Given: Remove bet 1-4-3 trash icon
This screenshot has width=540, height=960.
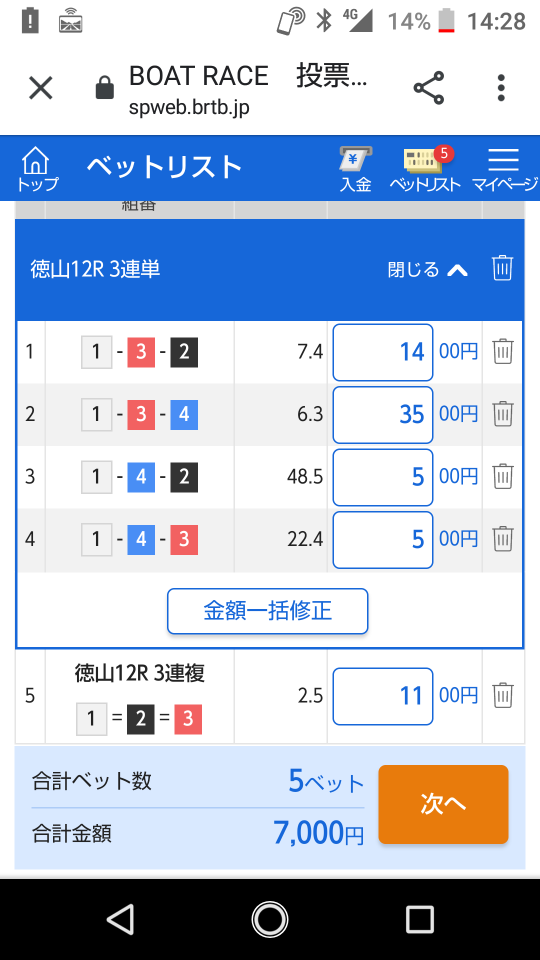Looking at the screenshot, I should coord(503,539).
